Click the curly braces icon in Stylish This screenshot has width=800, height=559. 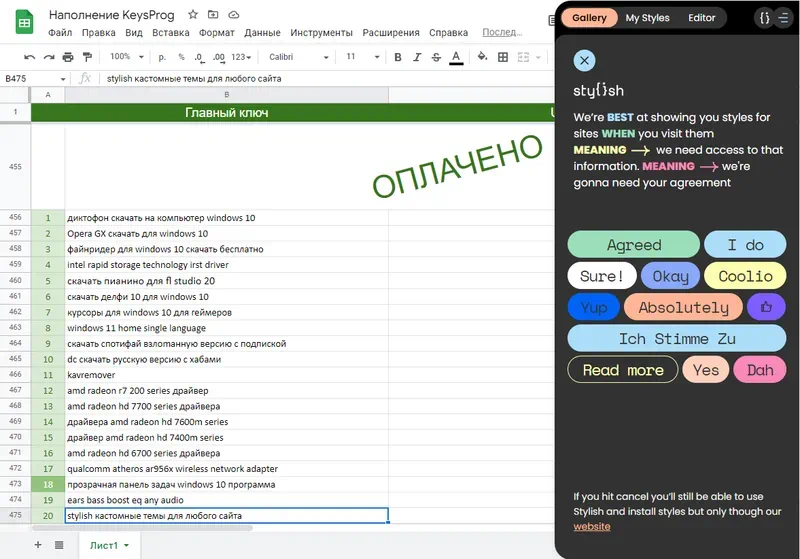click(x=764, y=18)
